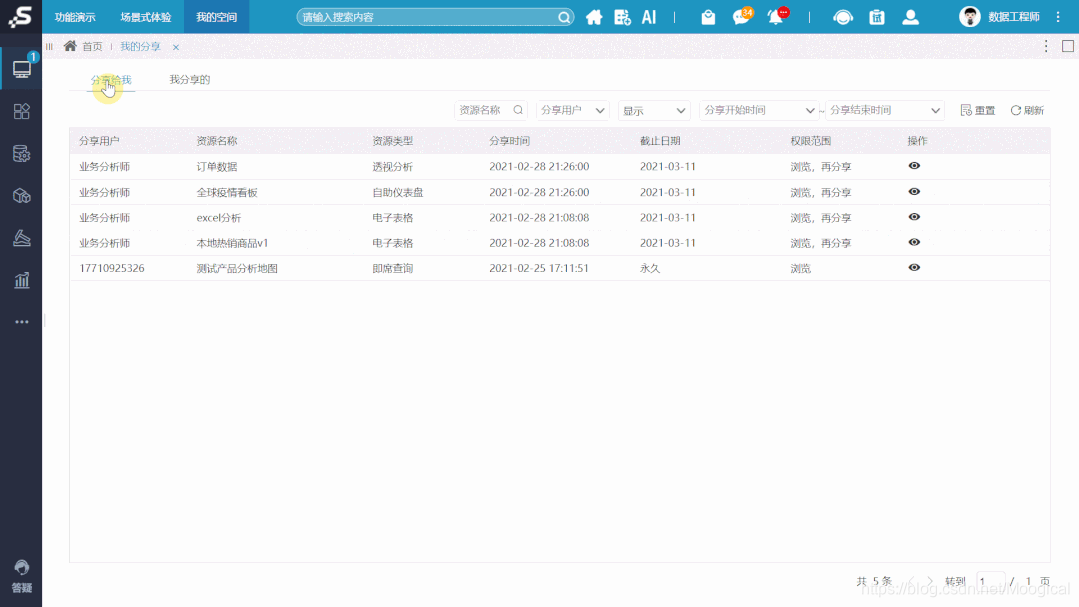Go to 首页 breadcrumb tab
Screen dimensions: 1079x607
point(83,46)
